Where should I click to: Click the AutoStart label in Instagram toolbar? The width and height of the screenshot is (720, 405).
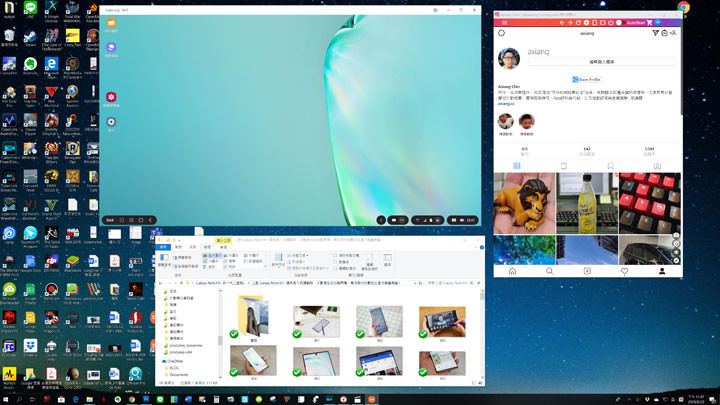pos(636,22)
